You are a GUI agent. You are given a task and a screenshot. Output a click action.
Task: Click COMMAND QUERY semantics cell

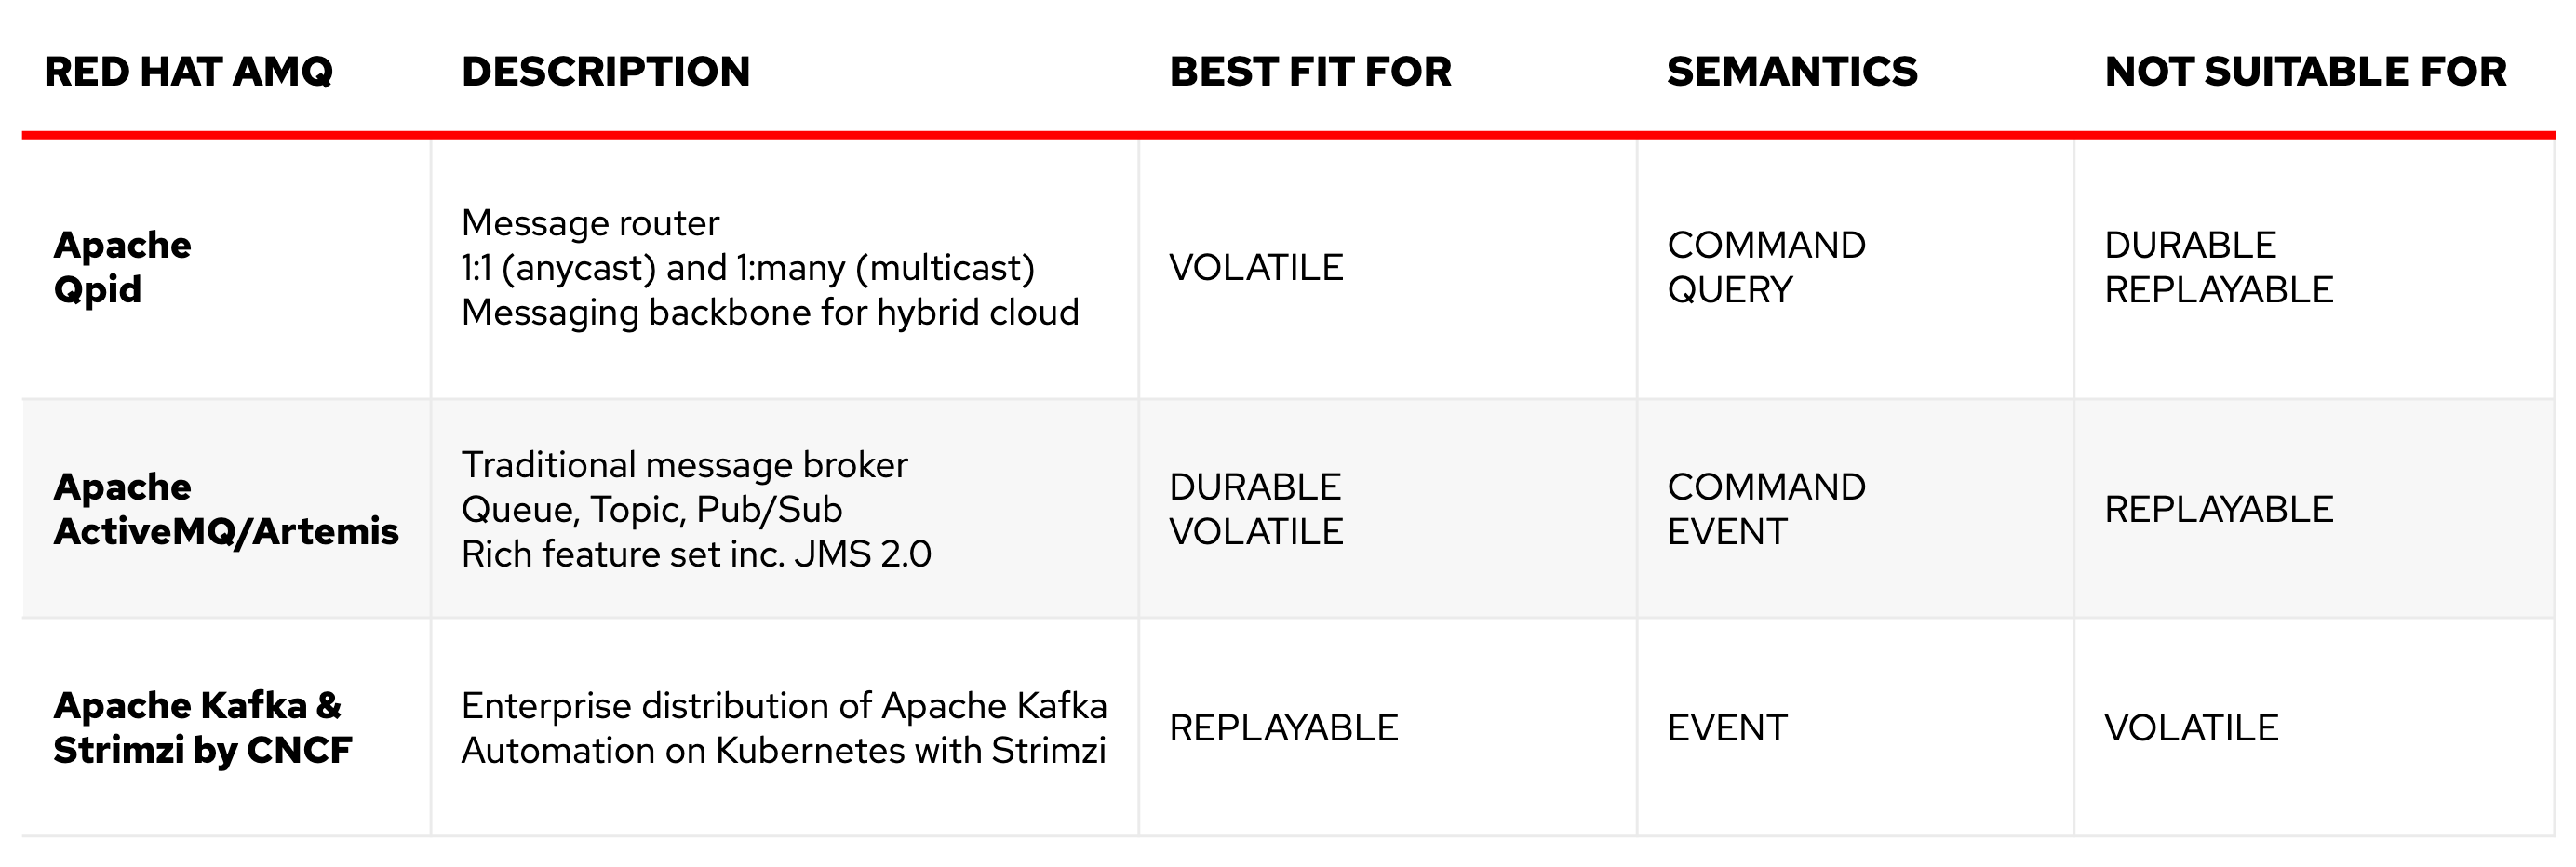1766,267
